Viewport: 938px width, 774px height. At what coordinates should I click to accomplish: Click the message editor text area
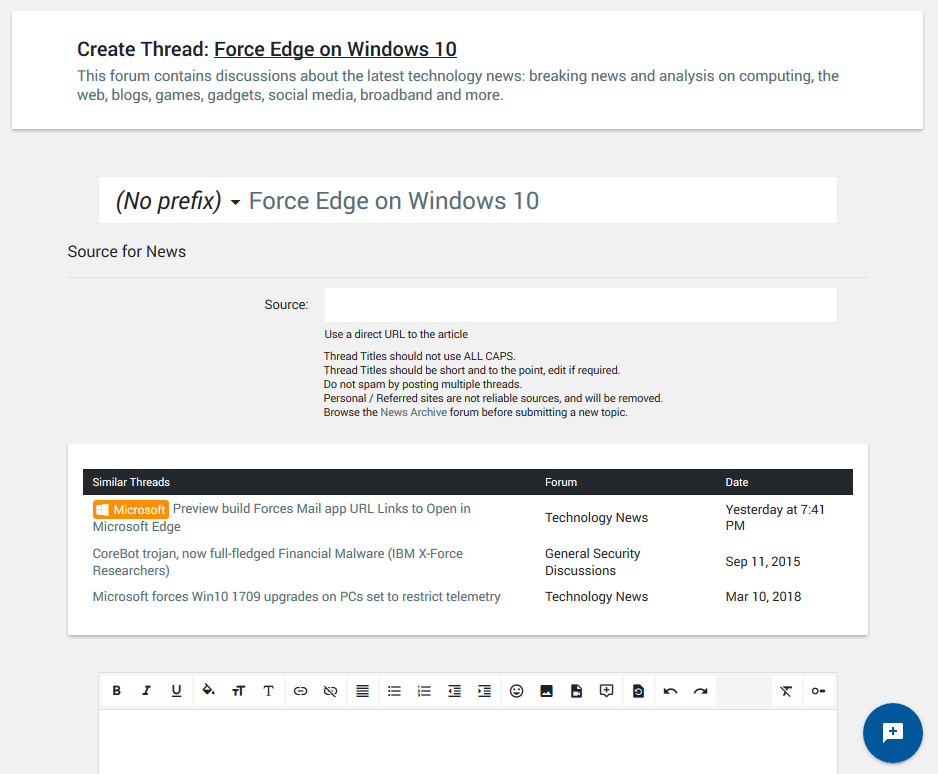pyautogui.click(x=468, y=742)
